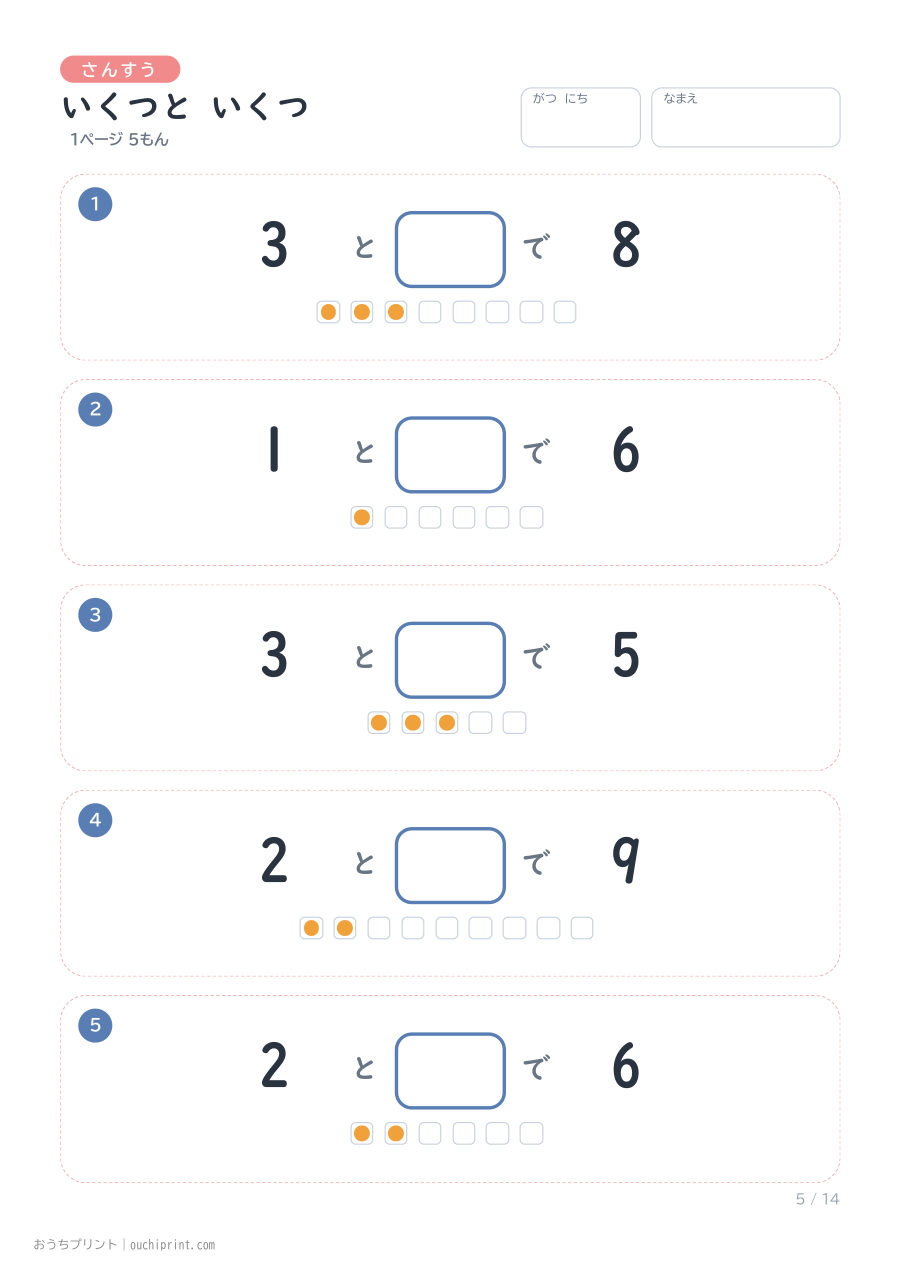The image size is (900, 1274).
Task: Click the answer box between 3 and 5
Action: tap(450, 660)
